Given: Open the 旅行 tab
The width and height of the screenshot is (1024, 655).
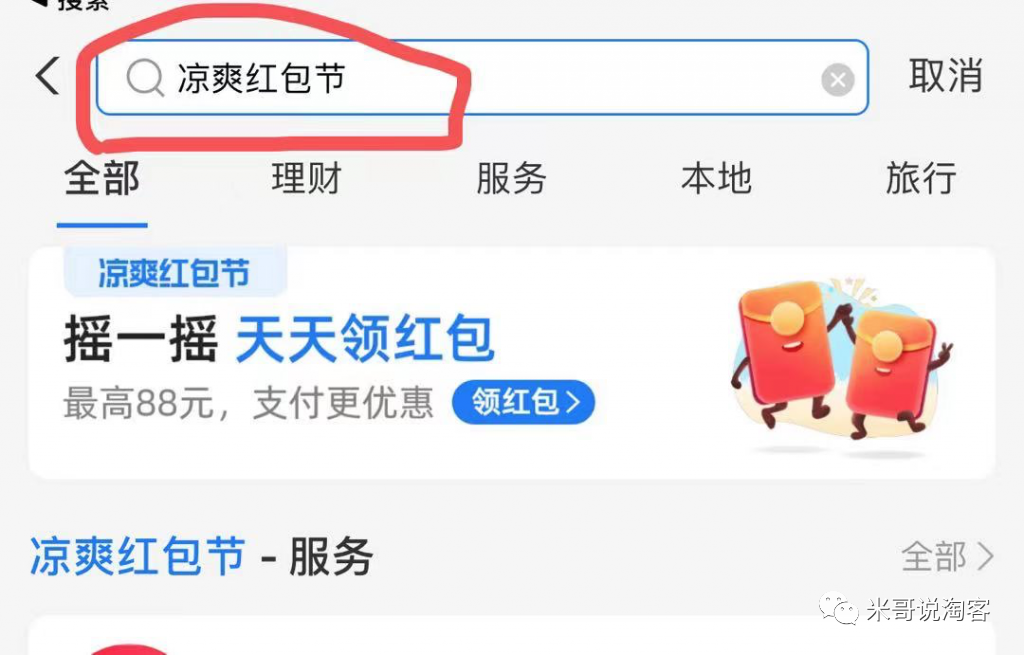Looking at the screenshot, I should click(921, 178).
